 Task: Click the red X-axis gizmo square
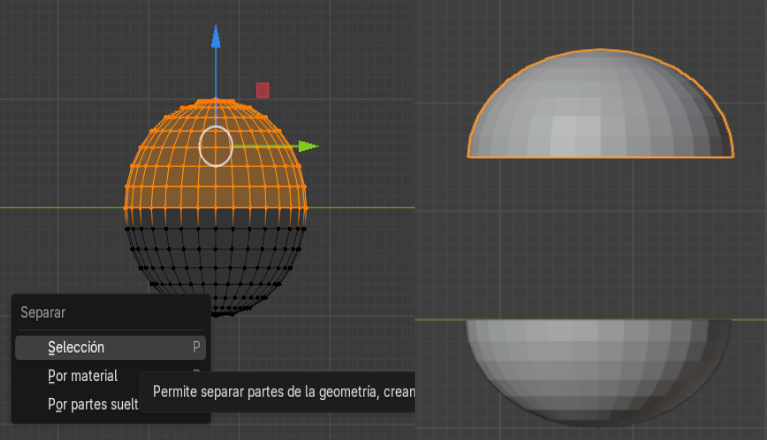point(263,90)
